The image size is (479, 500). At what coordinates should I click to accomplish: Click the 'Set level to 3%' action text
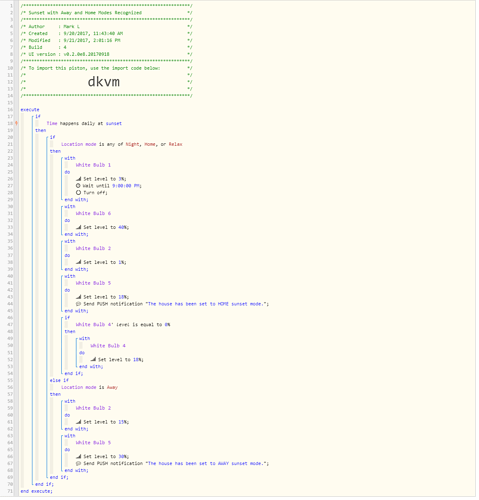pyautogui.click(x=105, y=179)
